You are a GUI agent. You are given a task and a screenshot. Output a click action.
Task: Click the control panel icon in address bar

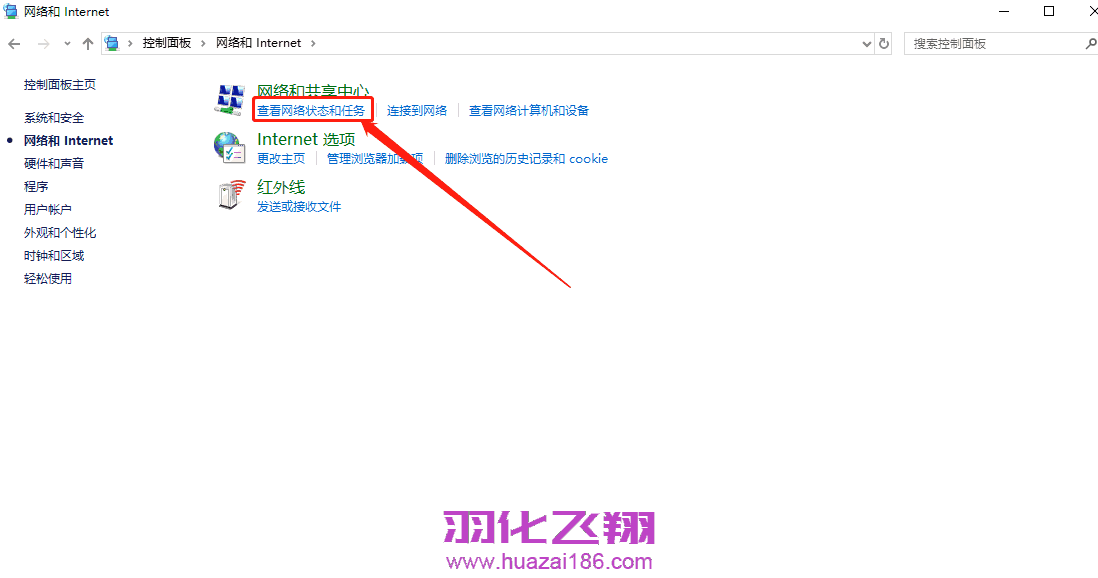click(112, 43)
